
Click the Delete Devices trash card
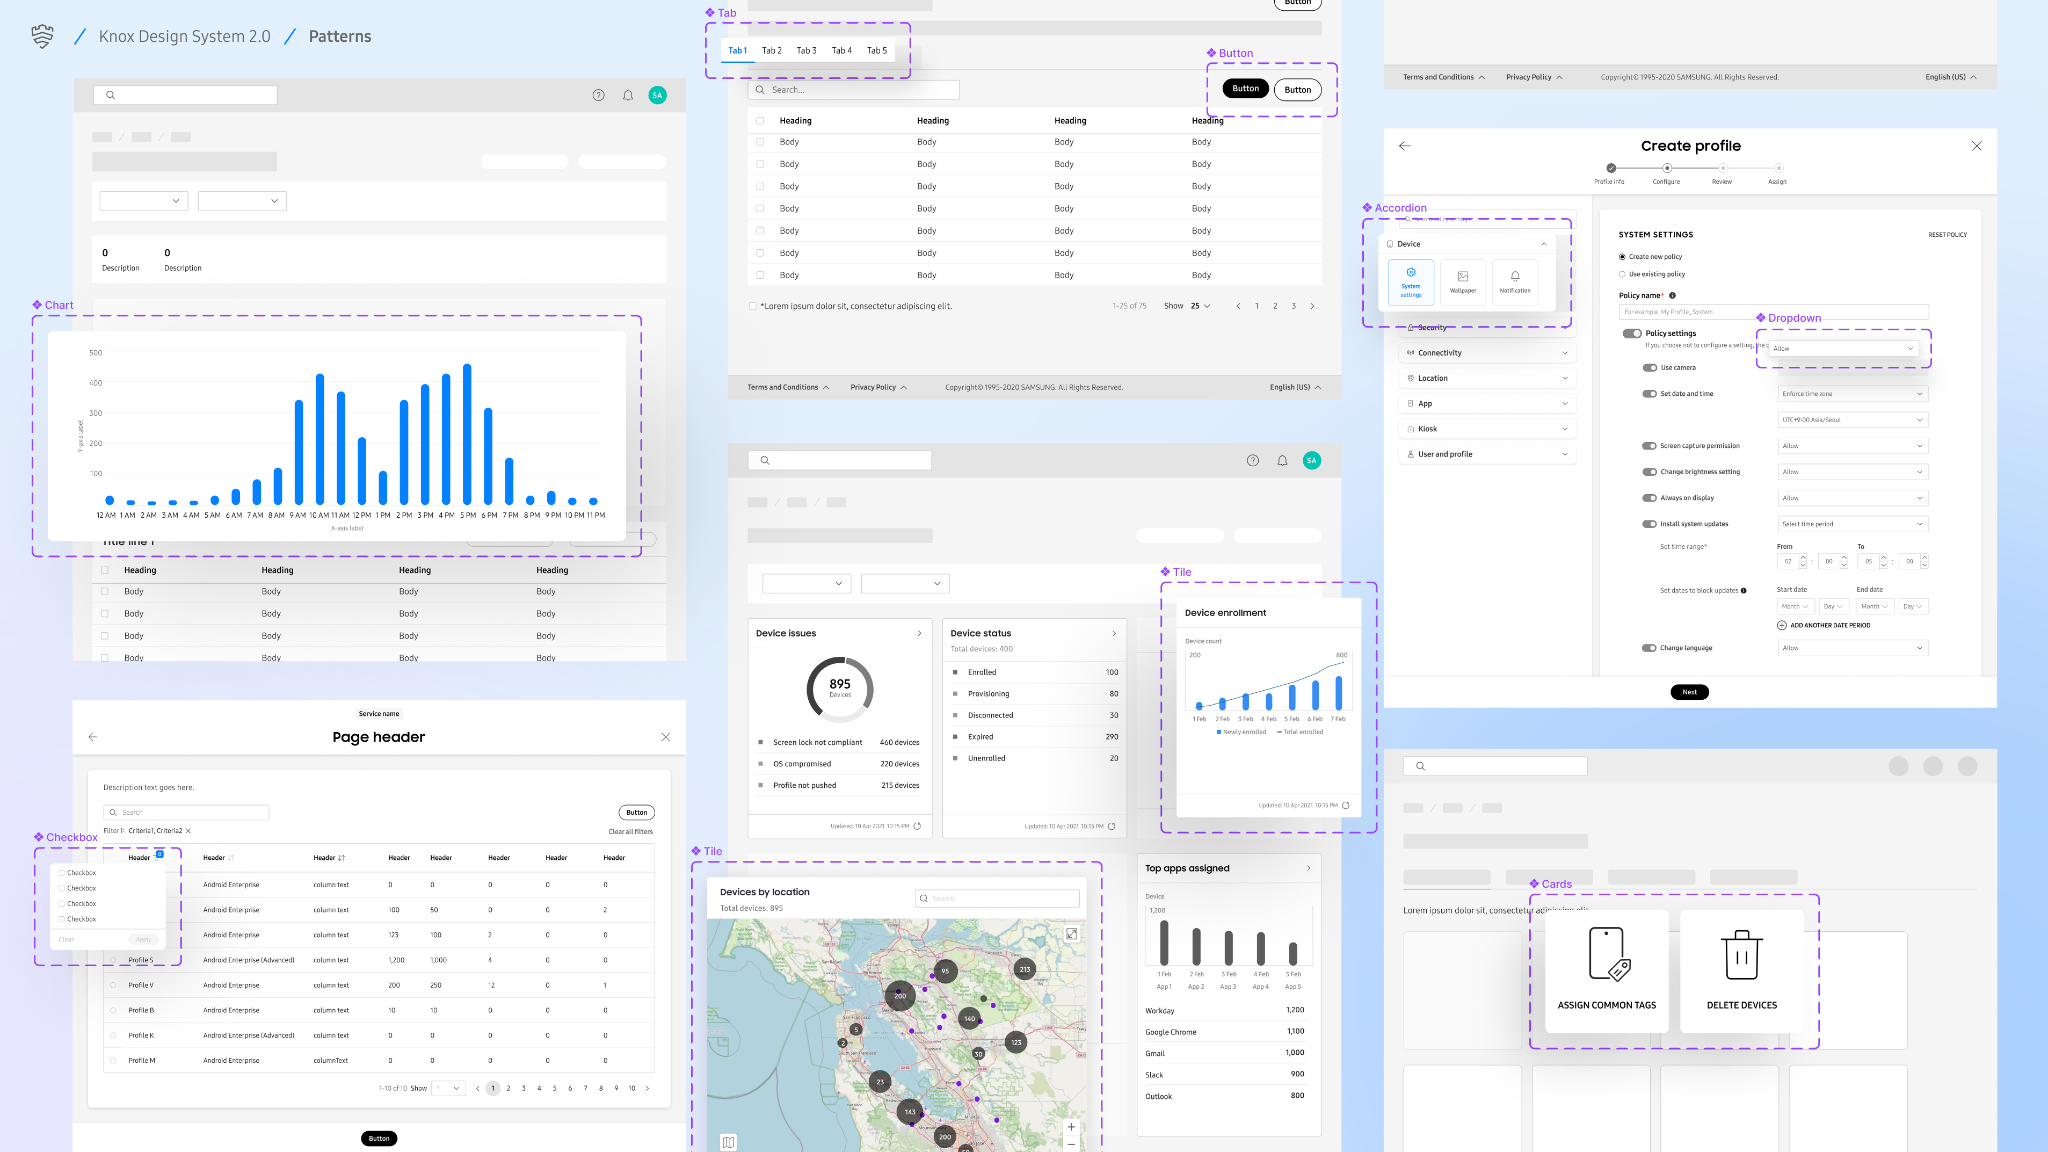tap(1742, 970)
